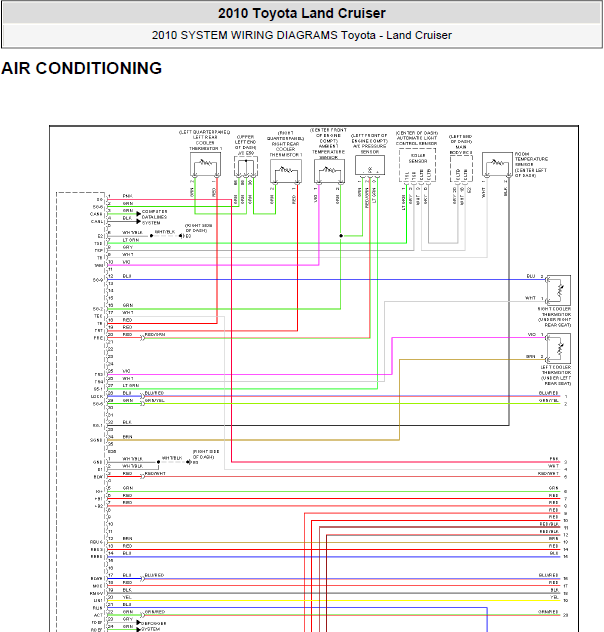Click the "RED/WHT" label beside pin 3
Screen dimensions: 604x632
point(155,473)
